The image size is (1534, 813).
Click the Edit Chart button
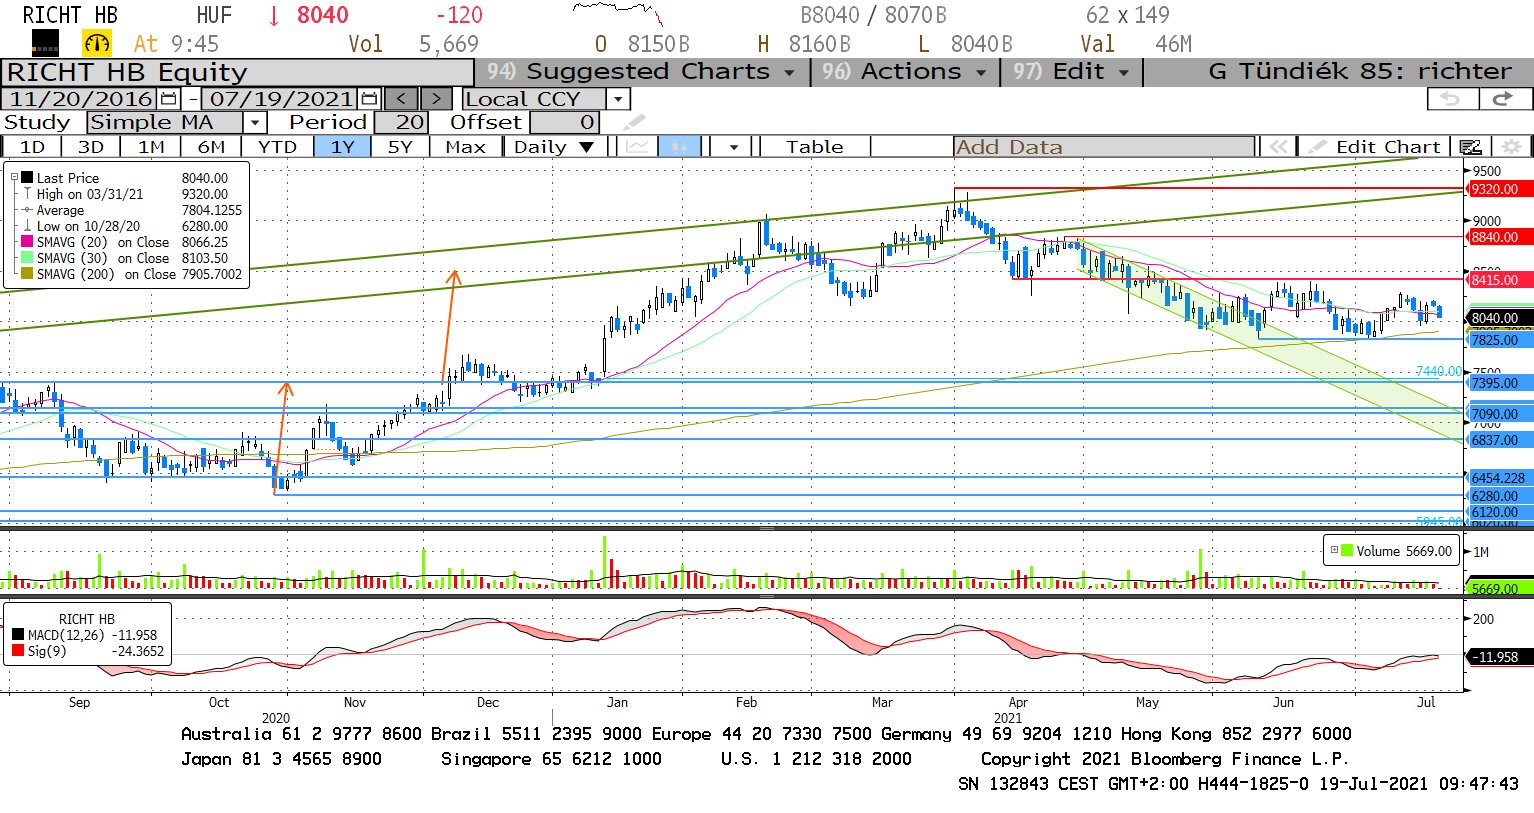(1375, 147)
